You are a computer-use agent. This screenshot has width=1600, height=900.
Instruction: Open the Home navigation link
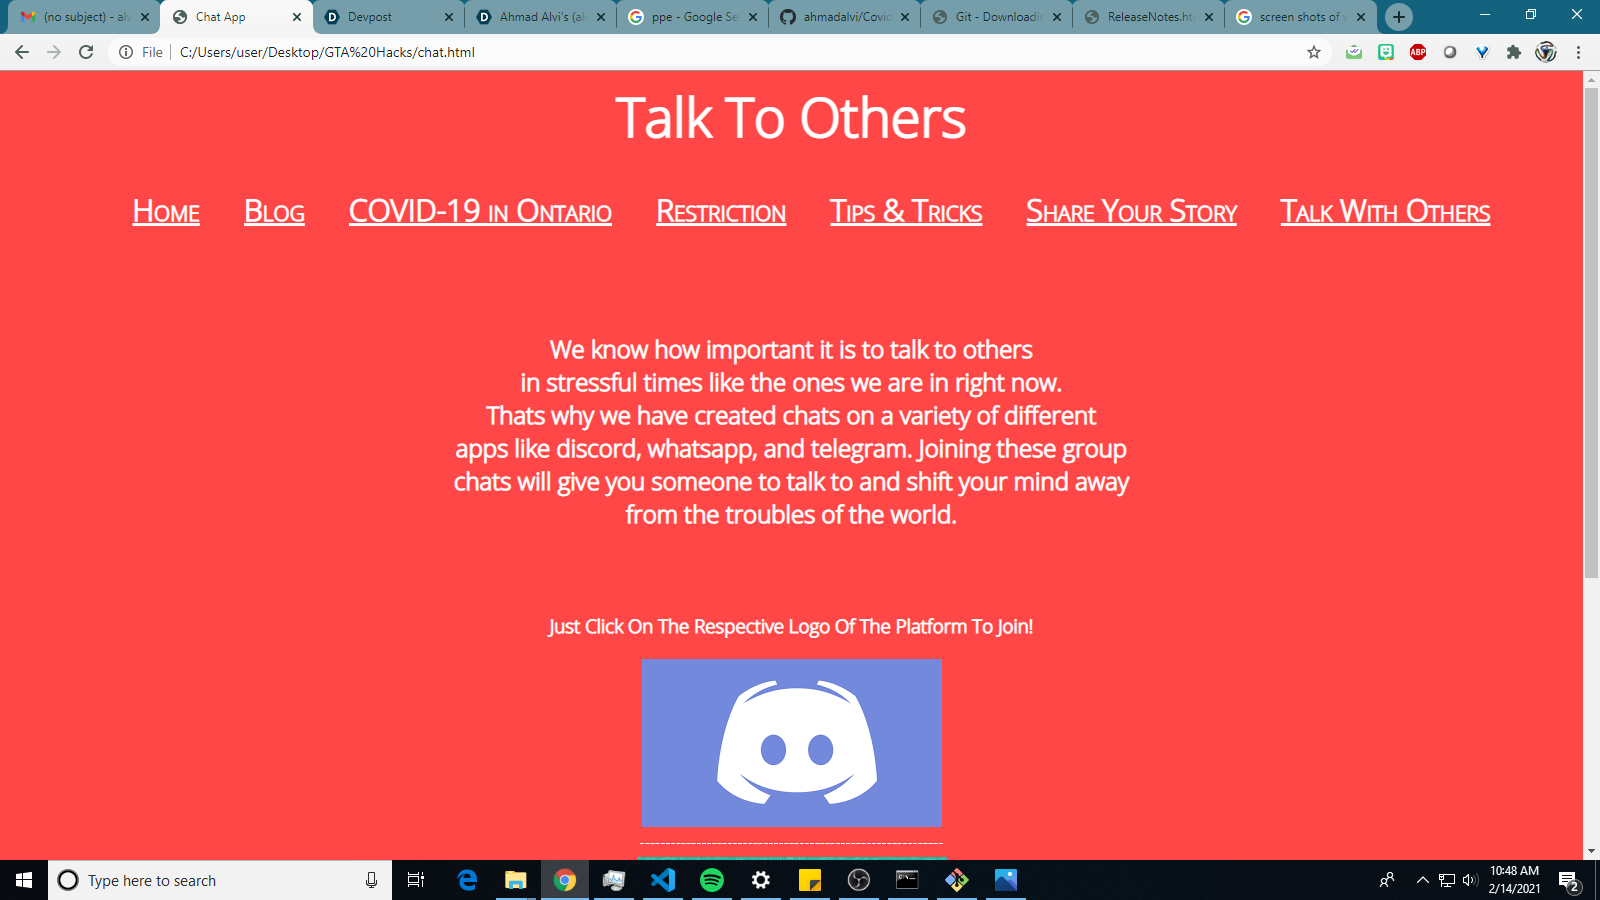pyautogui.click(x=166, y=212)
